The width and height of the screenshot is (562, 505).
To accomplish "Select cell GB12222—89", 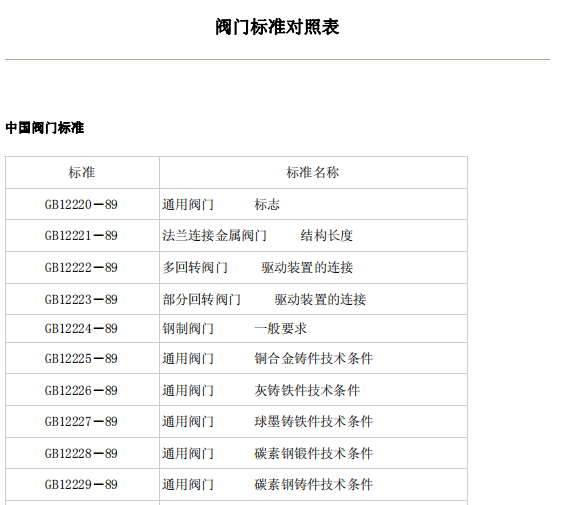I will [81, 268].
